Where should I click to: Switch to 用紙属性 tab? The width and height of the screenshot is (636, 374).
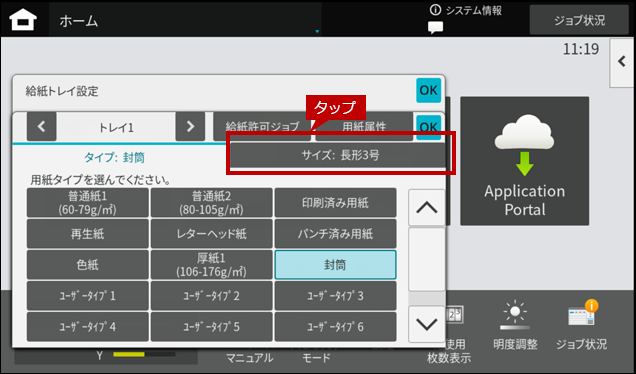point(364,126)
